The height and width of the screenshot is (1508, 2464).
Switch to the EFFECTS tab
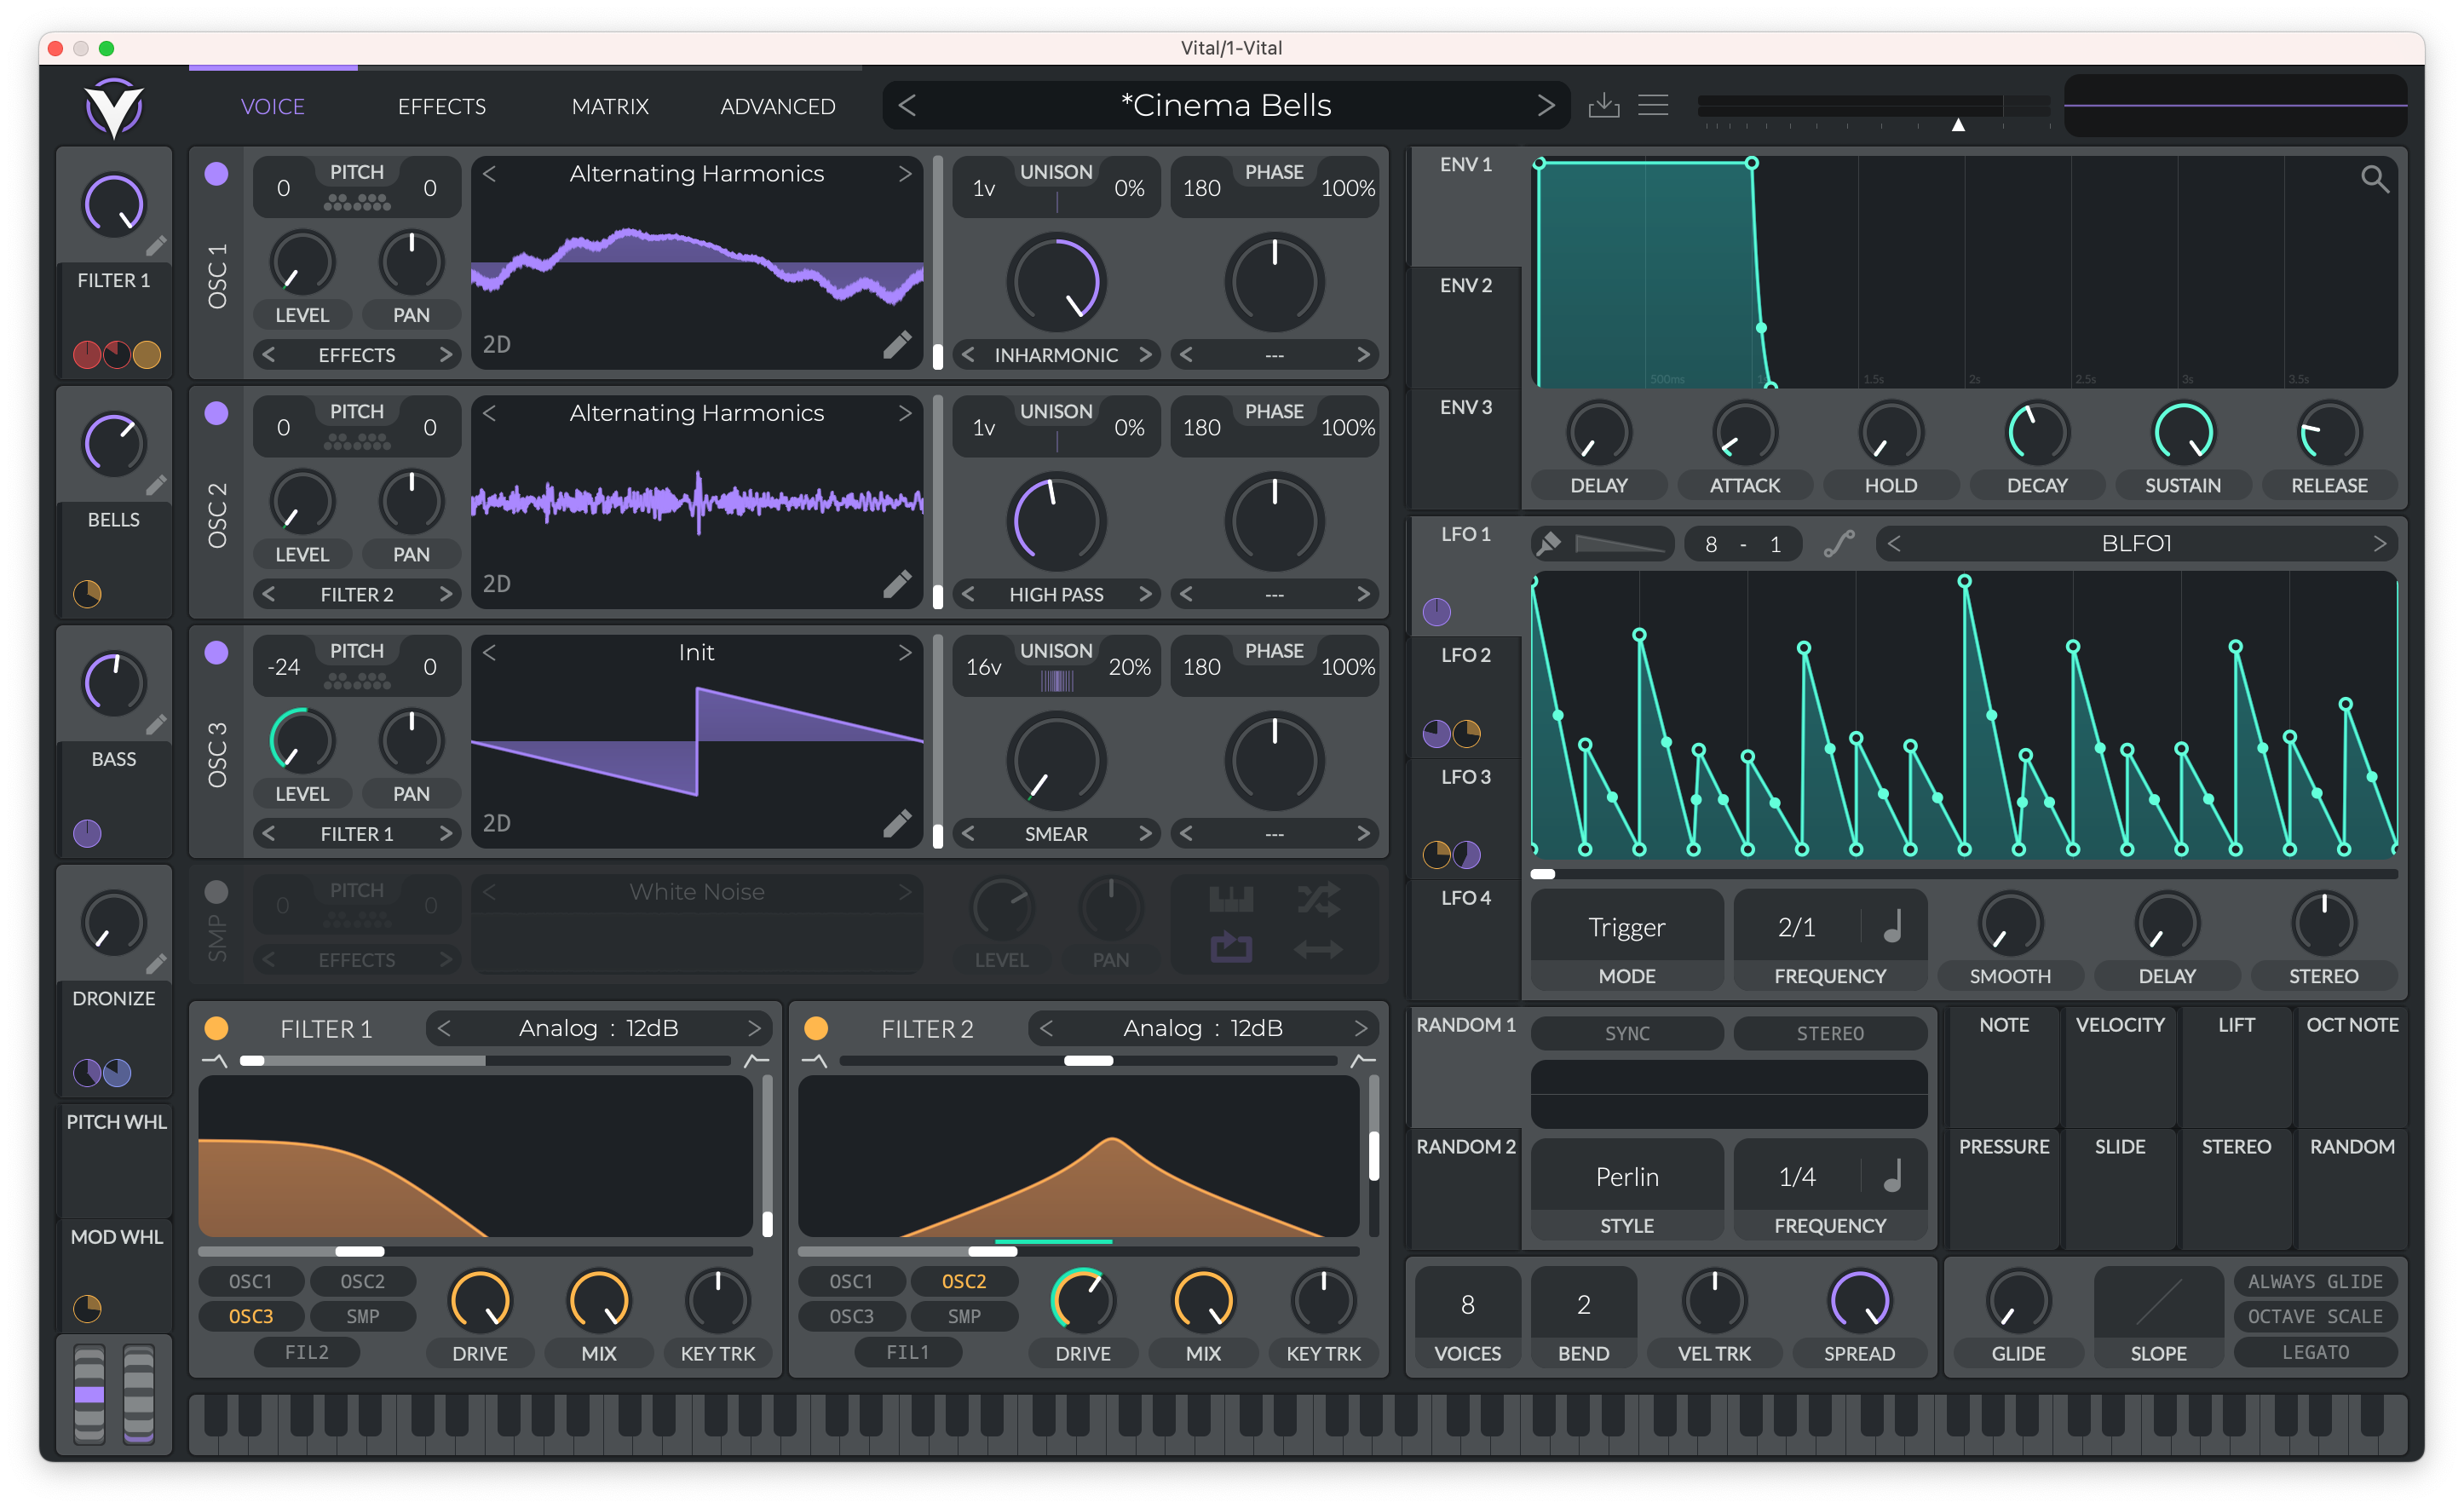point(441,106)
